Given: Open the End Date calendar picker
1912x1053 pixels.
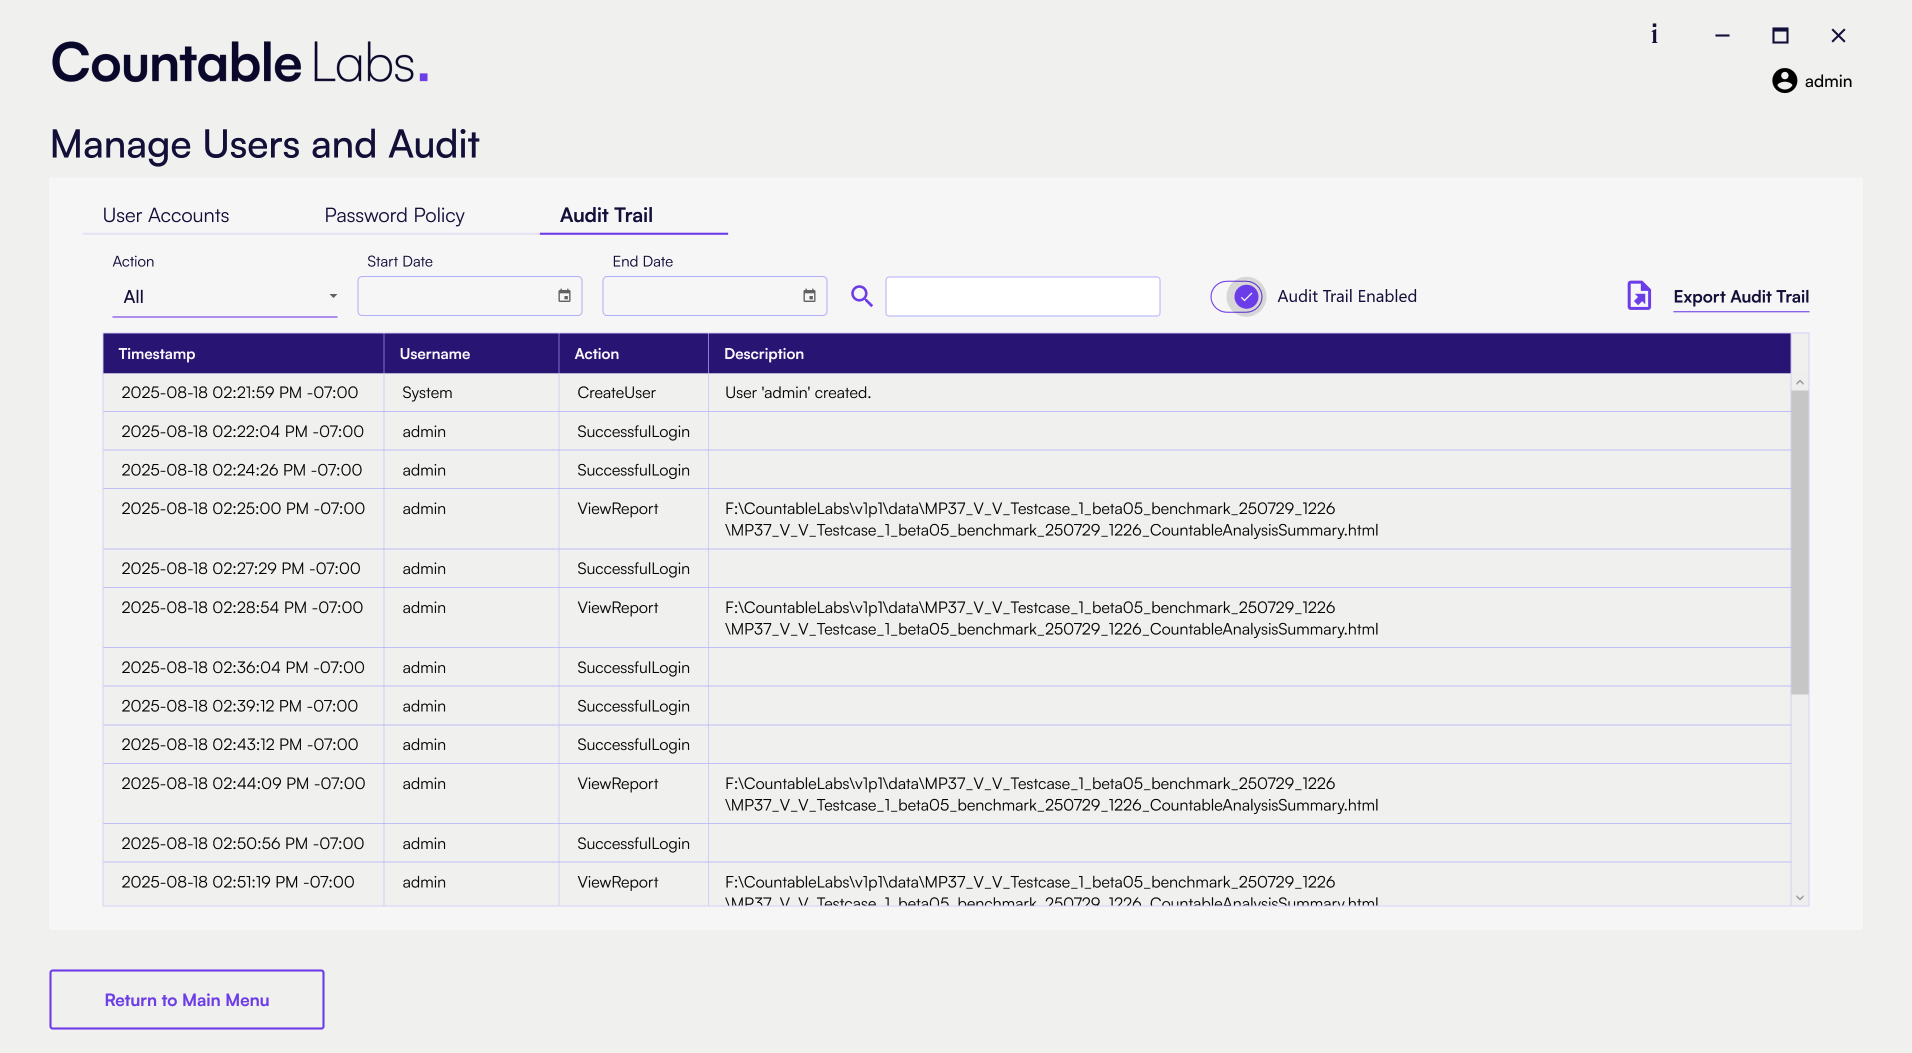Looking at the screenshot, I should pyautogui.click(x=809, y=296).
